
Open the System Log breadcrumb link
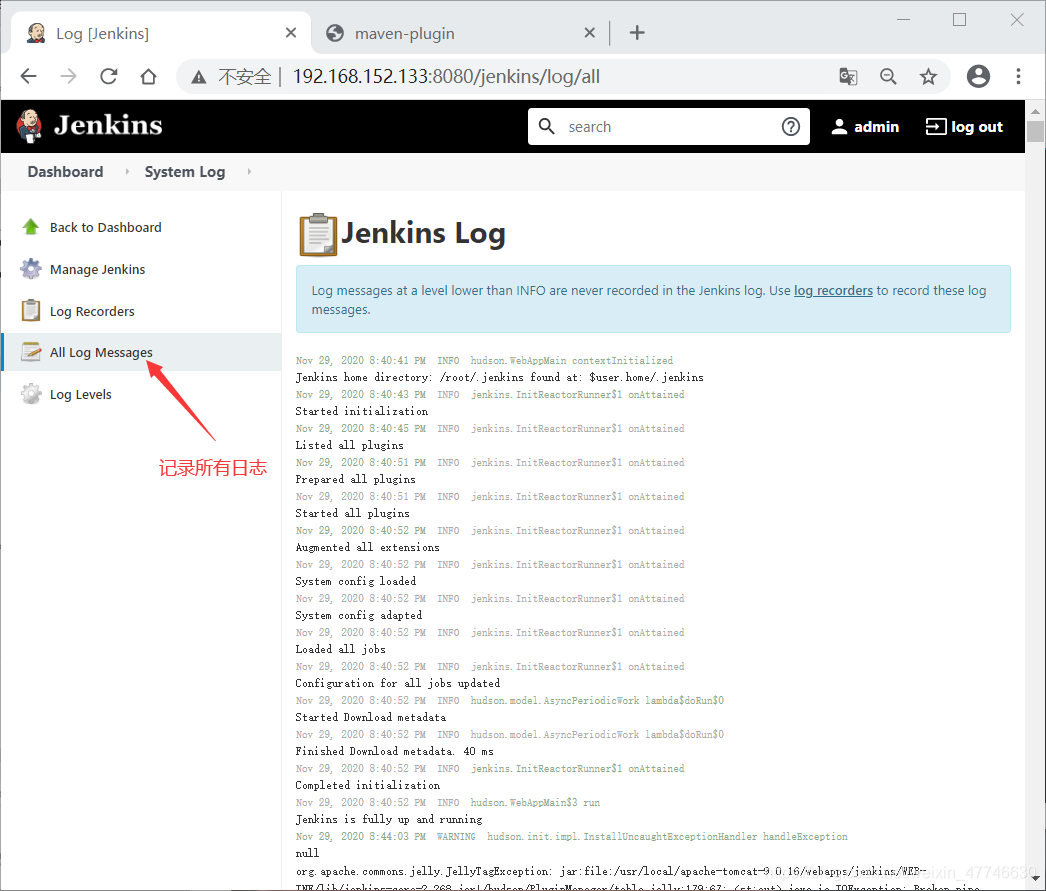tap(185, 171)
